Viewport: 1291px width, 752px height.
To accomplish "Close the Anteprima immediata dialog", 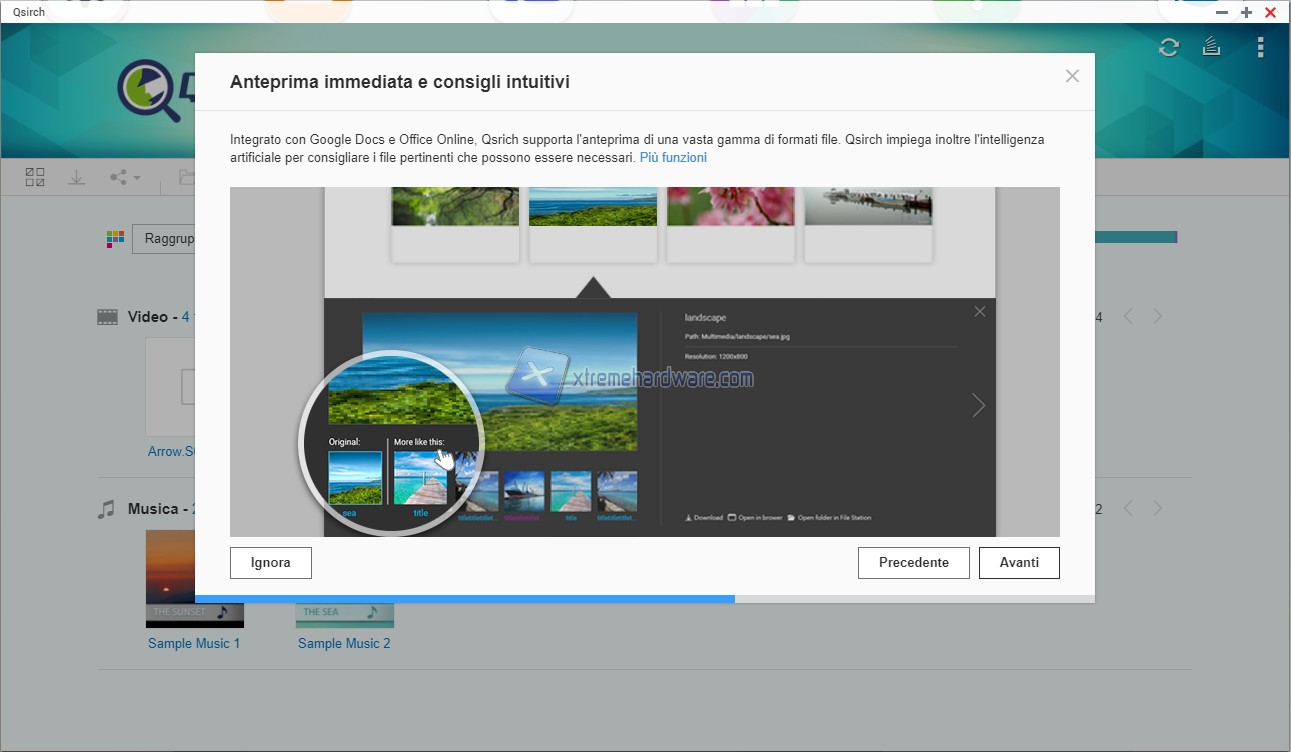I will point(1072,76).
